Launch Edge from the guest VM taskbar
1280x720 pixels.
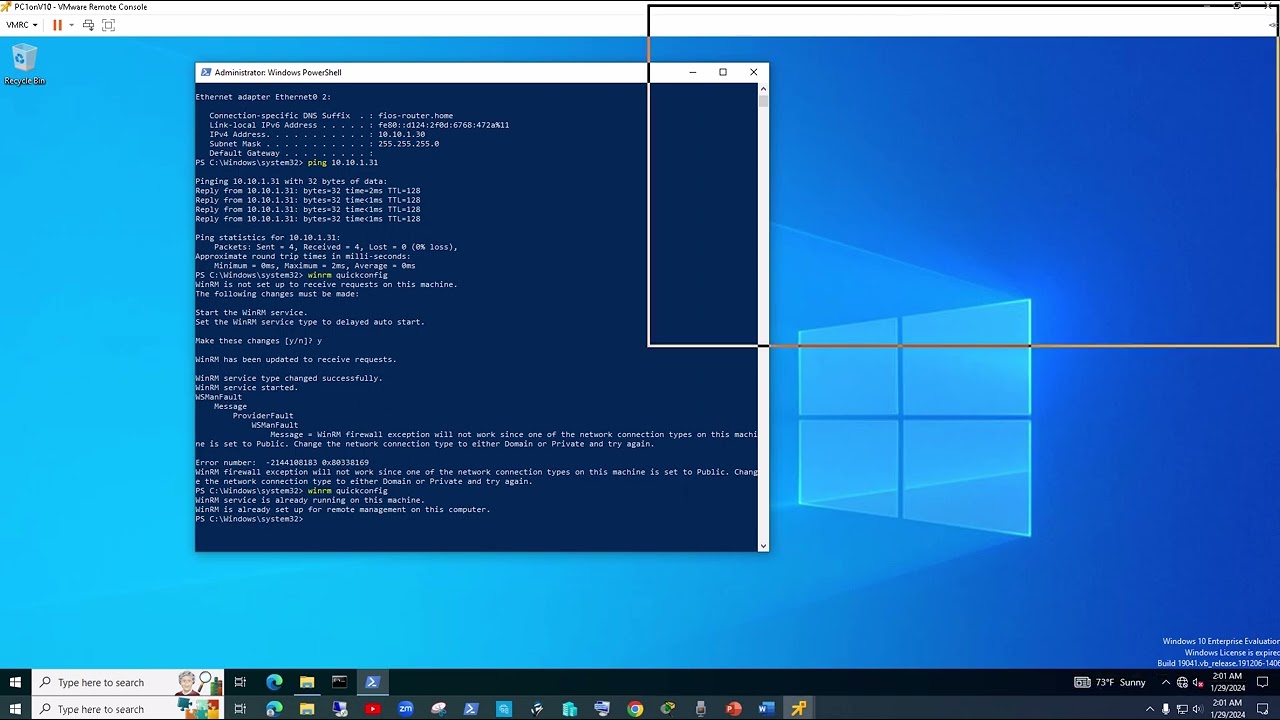point(274,682)
